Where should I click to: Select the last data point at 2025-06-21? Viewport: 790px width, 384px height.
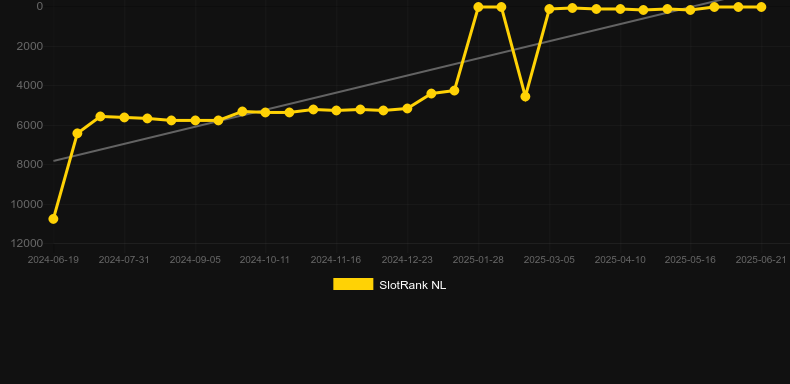point(761,7)
